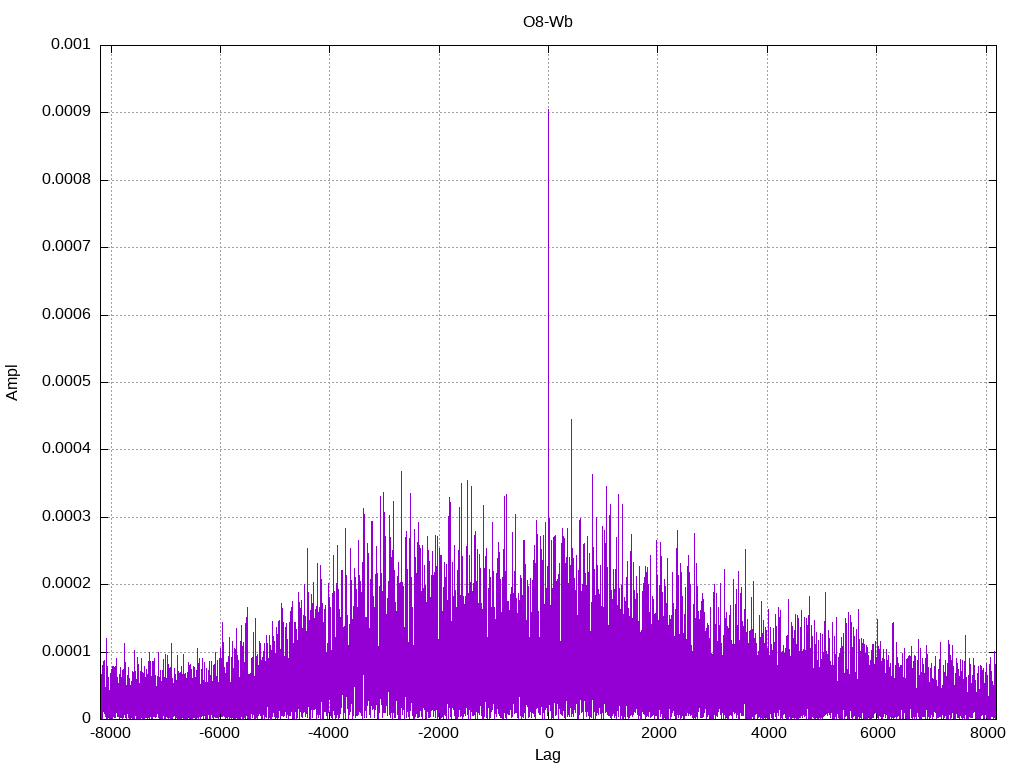1024x768 pixels.
Task: Click the Ampl y-axis label
Action: (x=13, y=382)
